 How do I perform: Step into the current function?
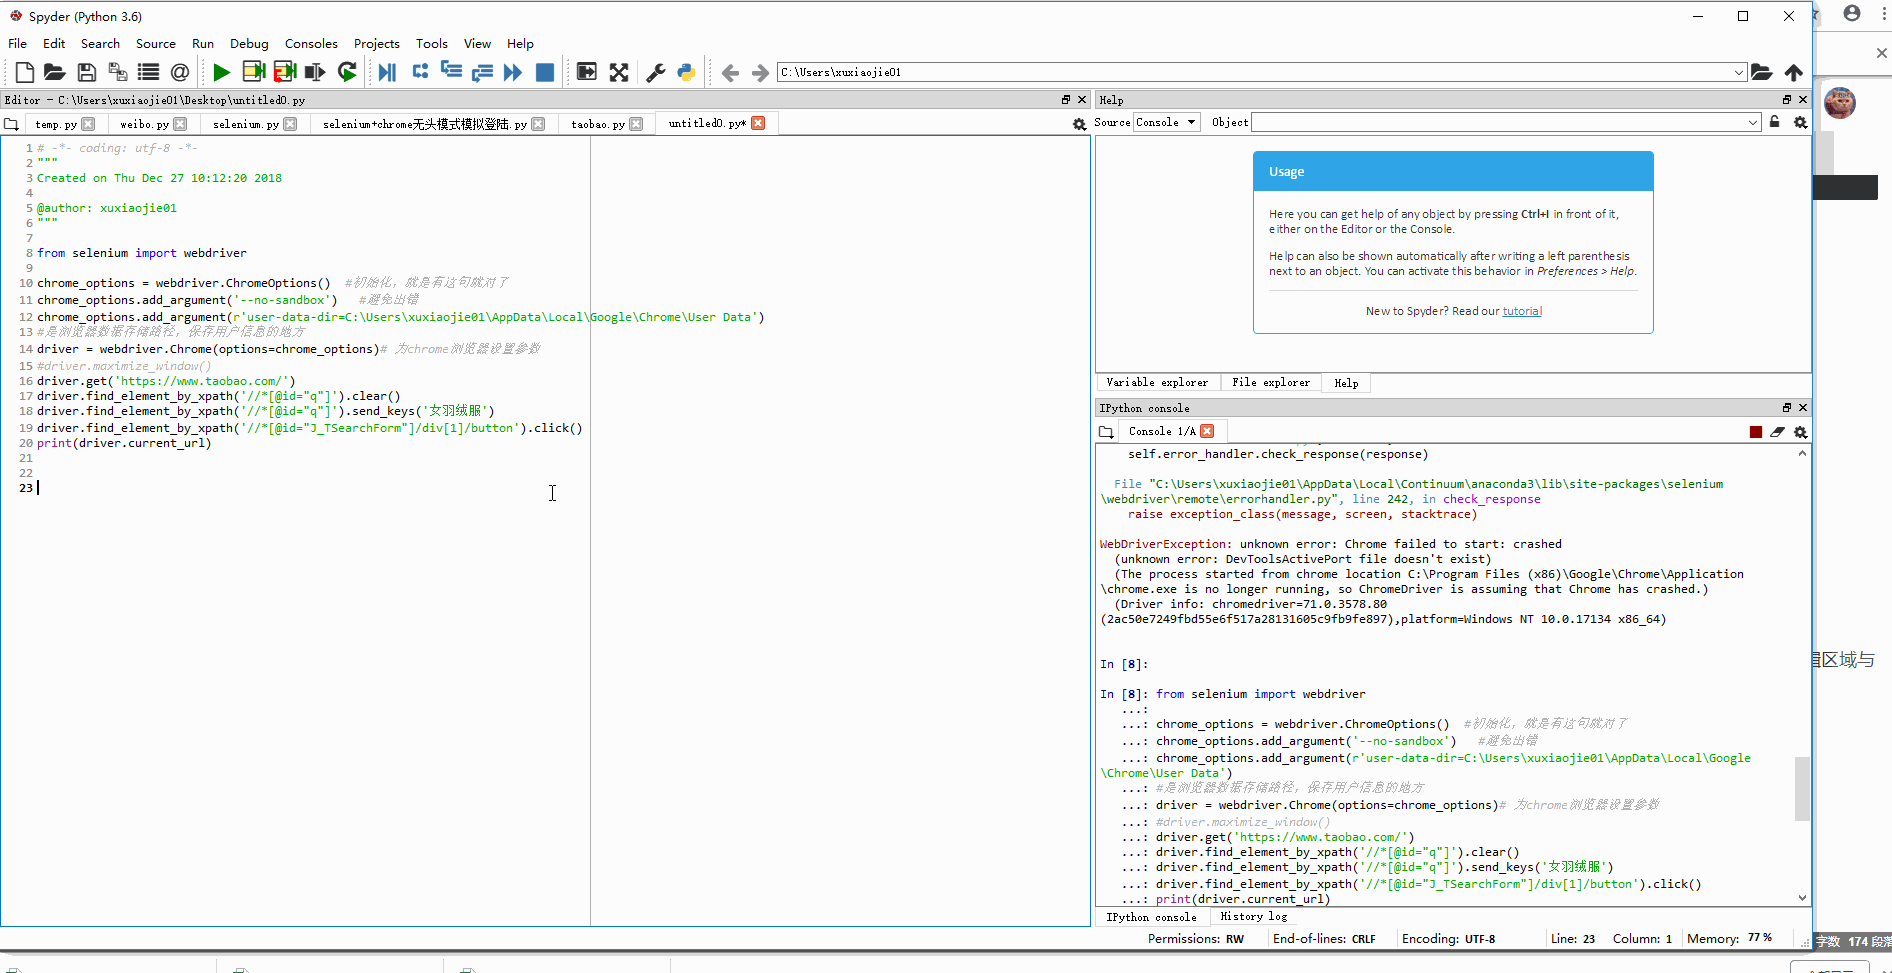click(451, 72)
